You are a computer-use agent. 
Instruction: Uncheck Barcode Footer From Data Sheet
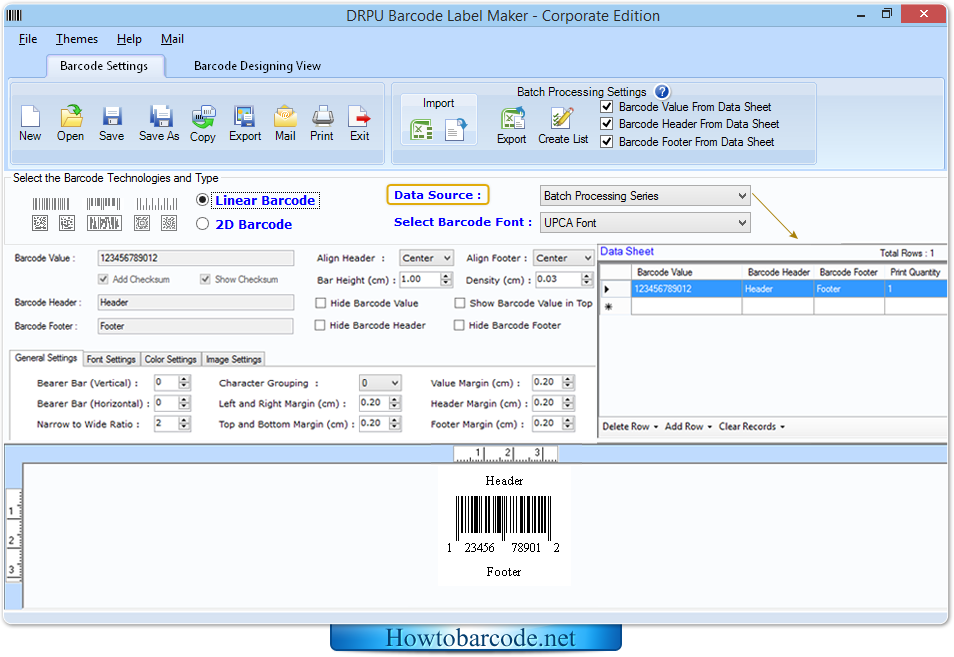607,142
